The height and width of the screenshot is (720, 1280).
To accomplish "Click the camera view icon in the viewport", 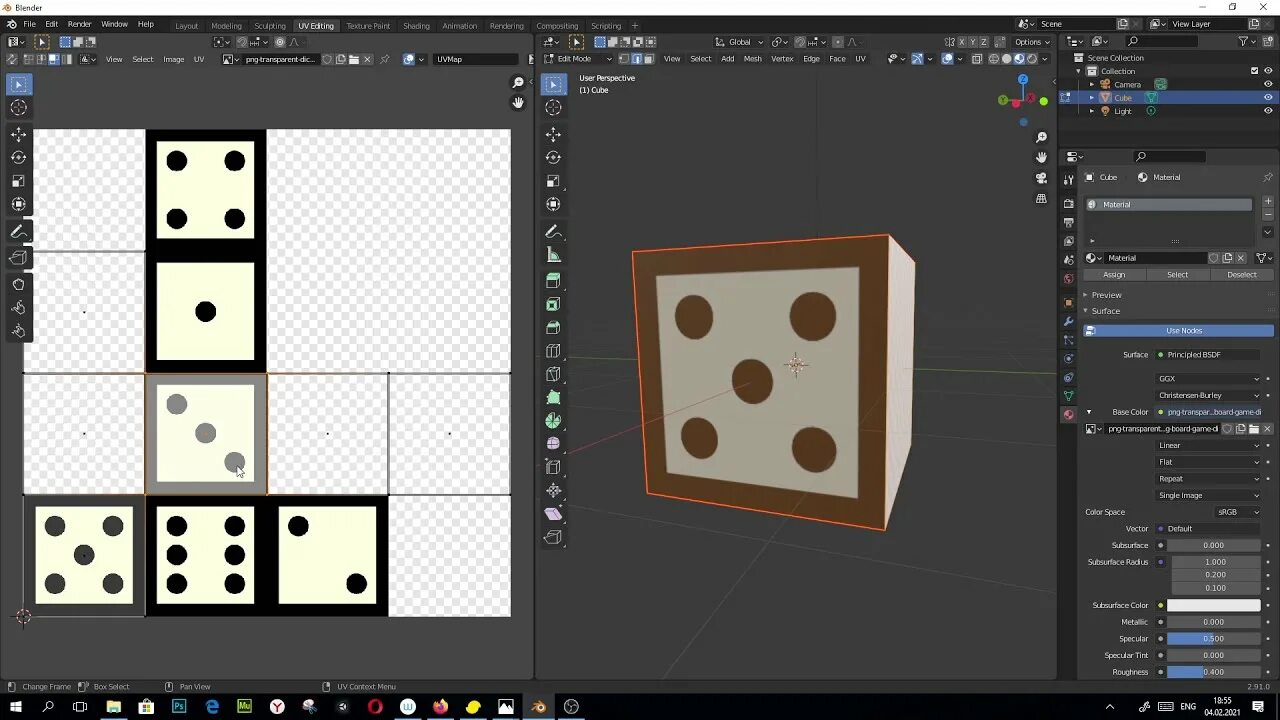I will point(1041,178).
